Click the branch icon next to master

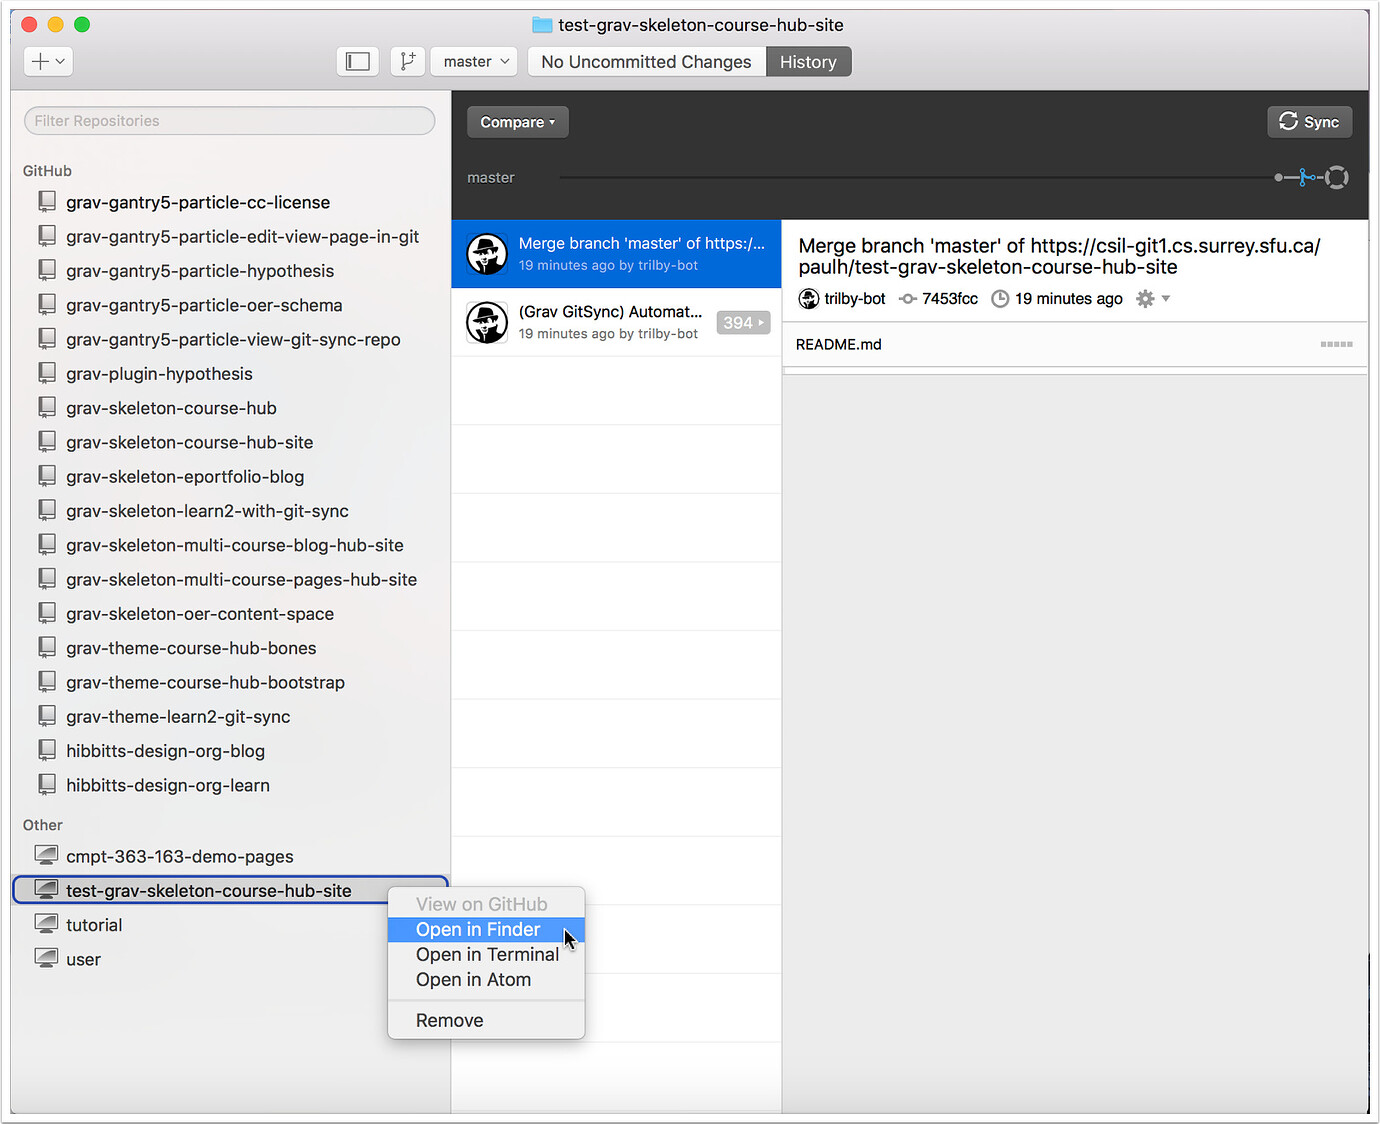pyautogui.click(x=407, y=61)
